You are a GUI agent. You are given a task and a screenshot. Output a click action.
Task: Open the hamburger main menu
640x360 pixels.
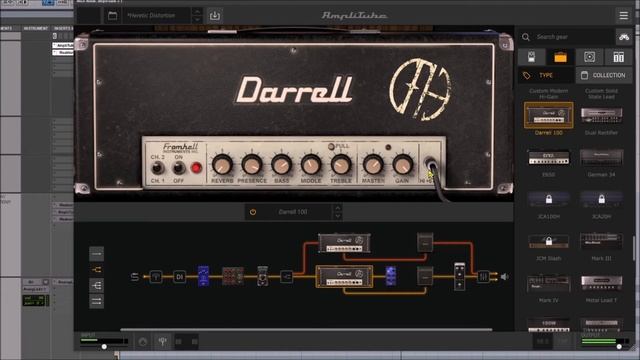pos(623,16)
